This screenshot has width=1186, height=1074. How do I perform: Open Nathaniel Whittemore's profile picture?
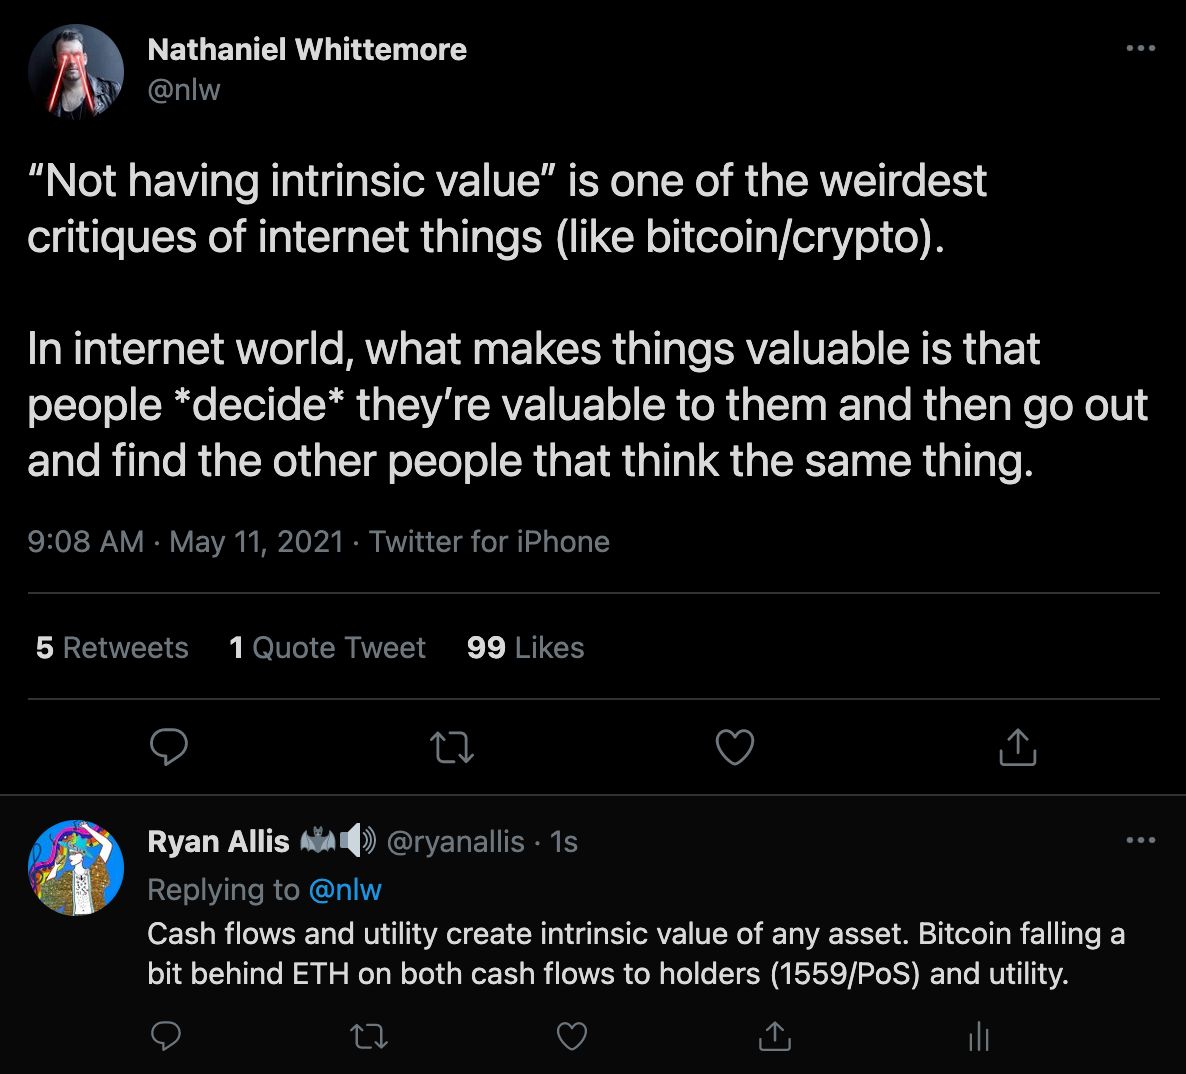pyautogui.click(x=76, y=73)
